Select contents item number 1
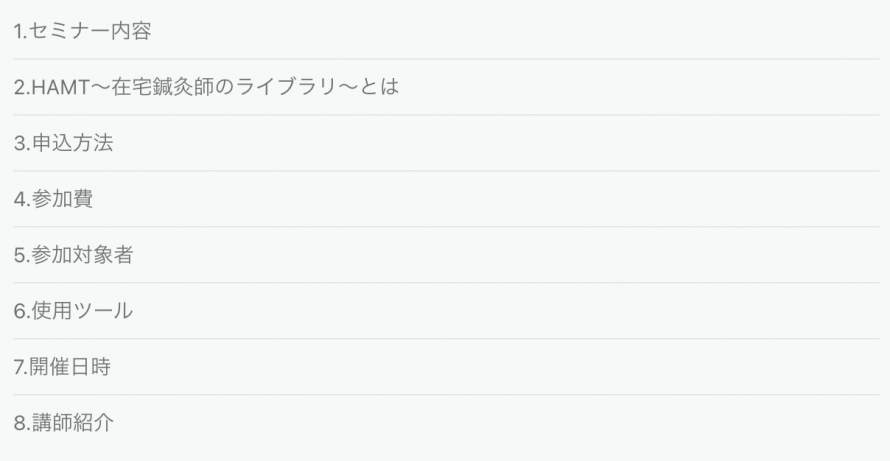This screenshot has height=461, width=890. 82,31
